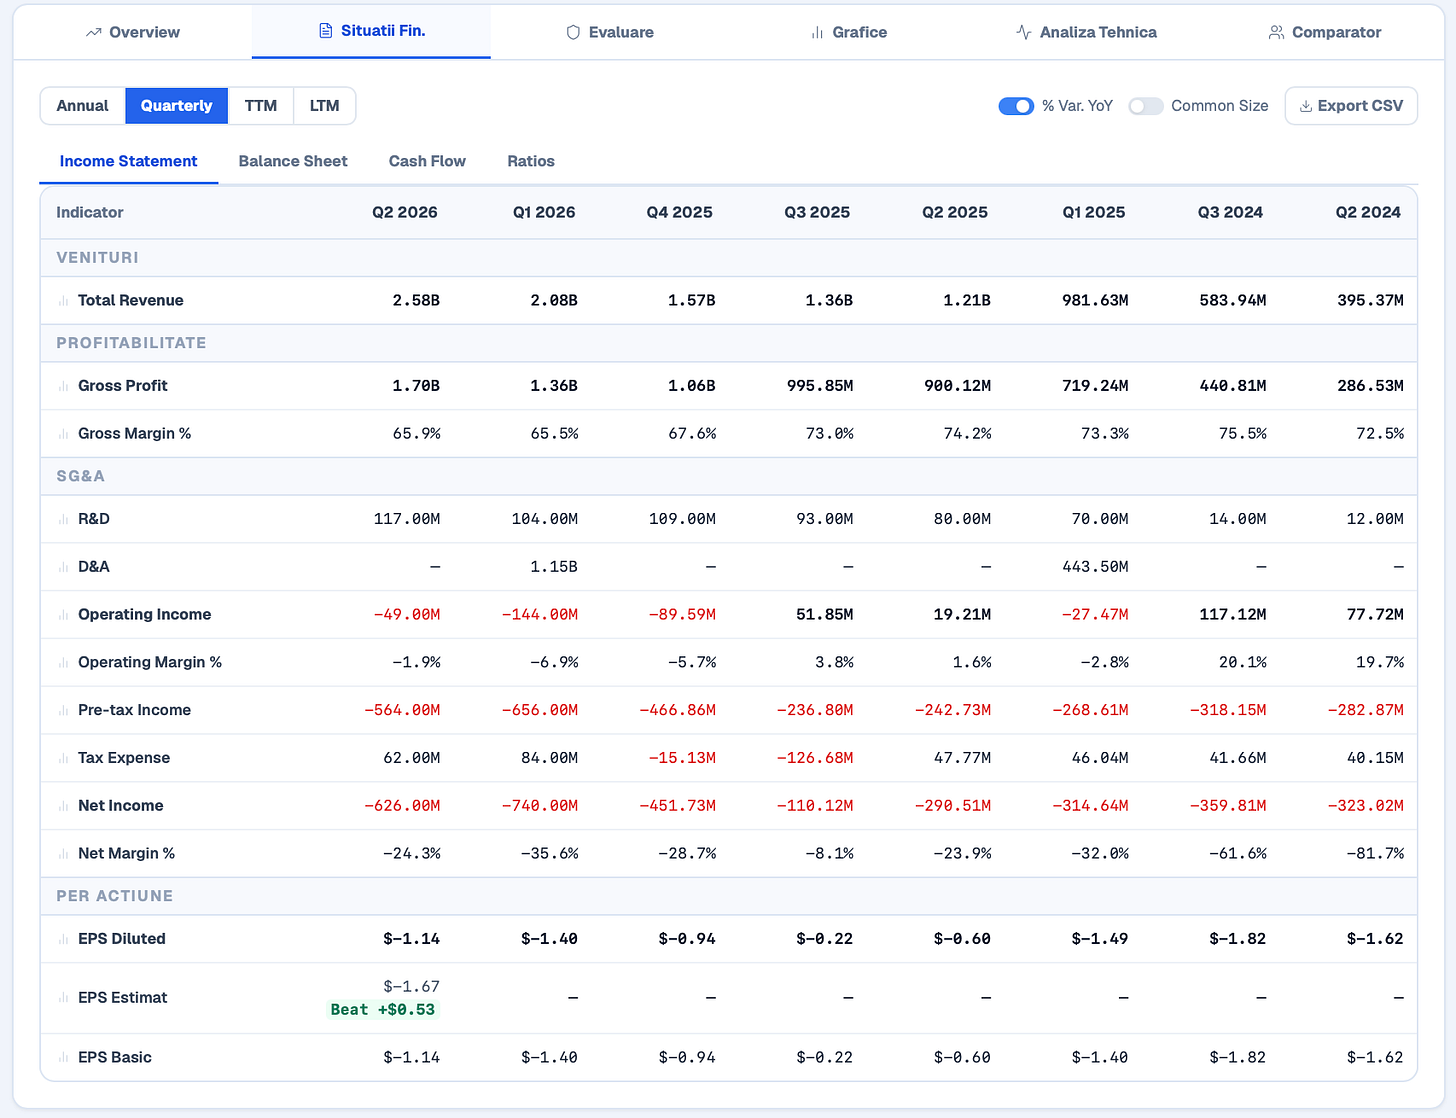The image size is (1456, 1118).
Task: Enable the Common Size toggle
Action: click(x=1146, y=106)
